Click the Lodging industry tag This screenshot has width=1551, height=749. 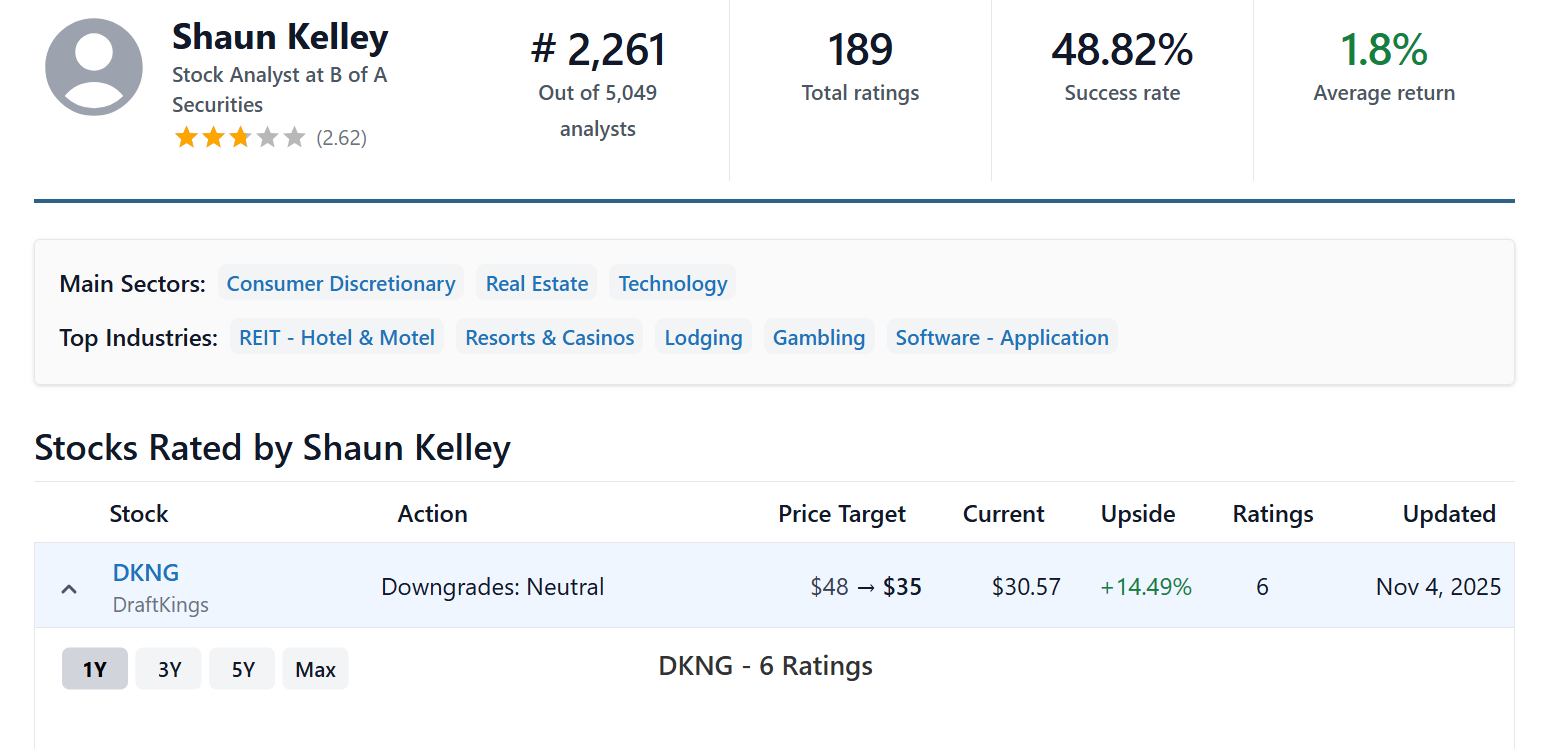(x=703, y=337)
